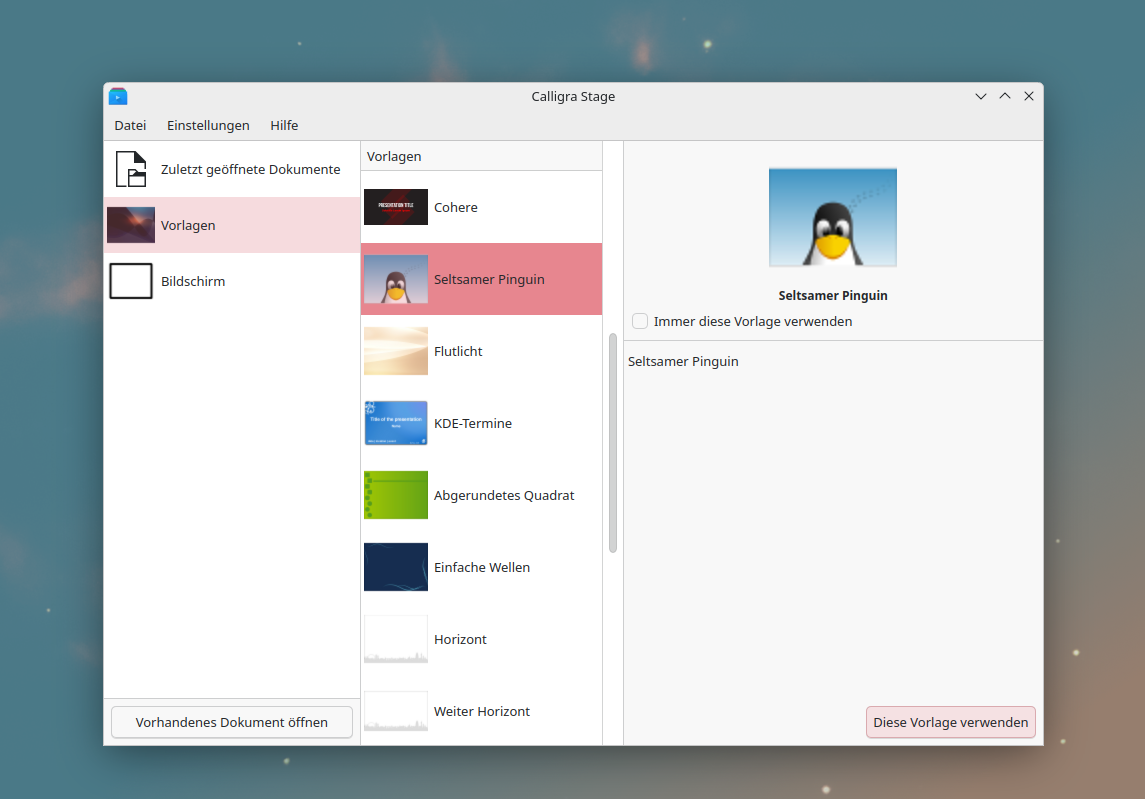Open the Einstellungen menu
Screen dimensions: 1145x799
[208, 126]
